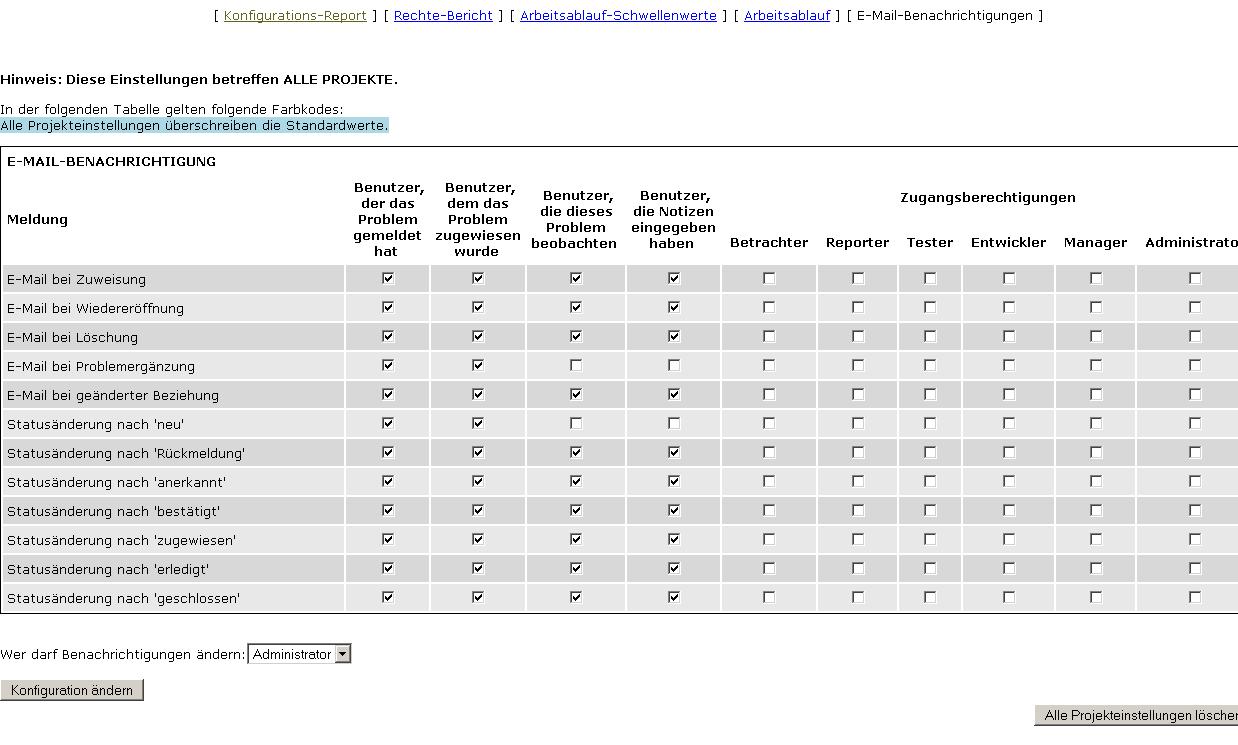
Task: Uncheck assigned user for Statusänderung nach 'zugewiesen'
Action: point(478,540)
